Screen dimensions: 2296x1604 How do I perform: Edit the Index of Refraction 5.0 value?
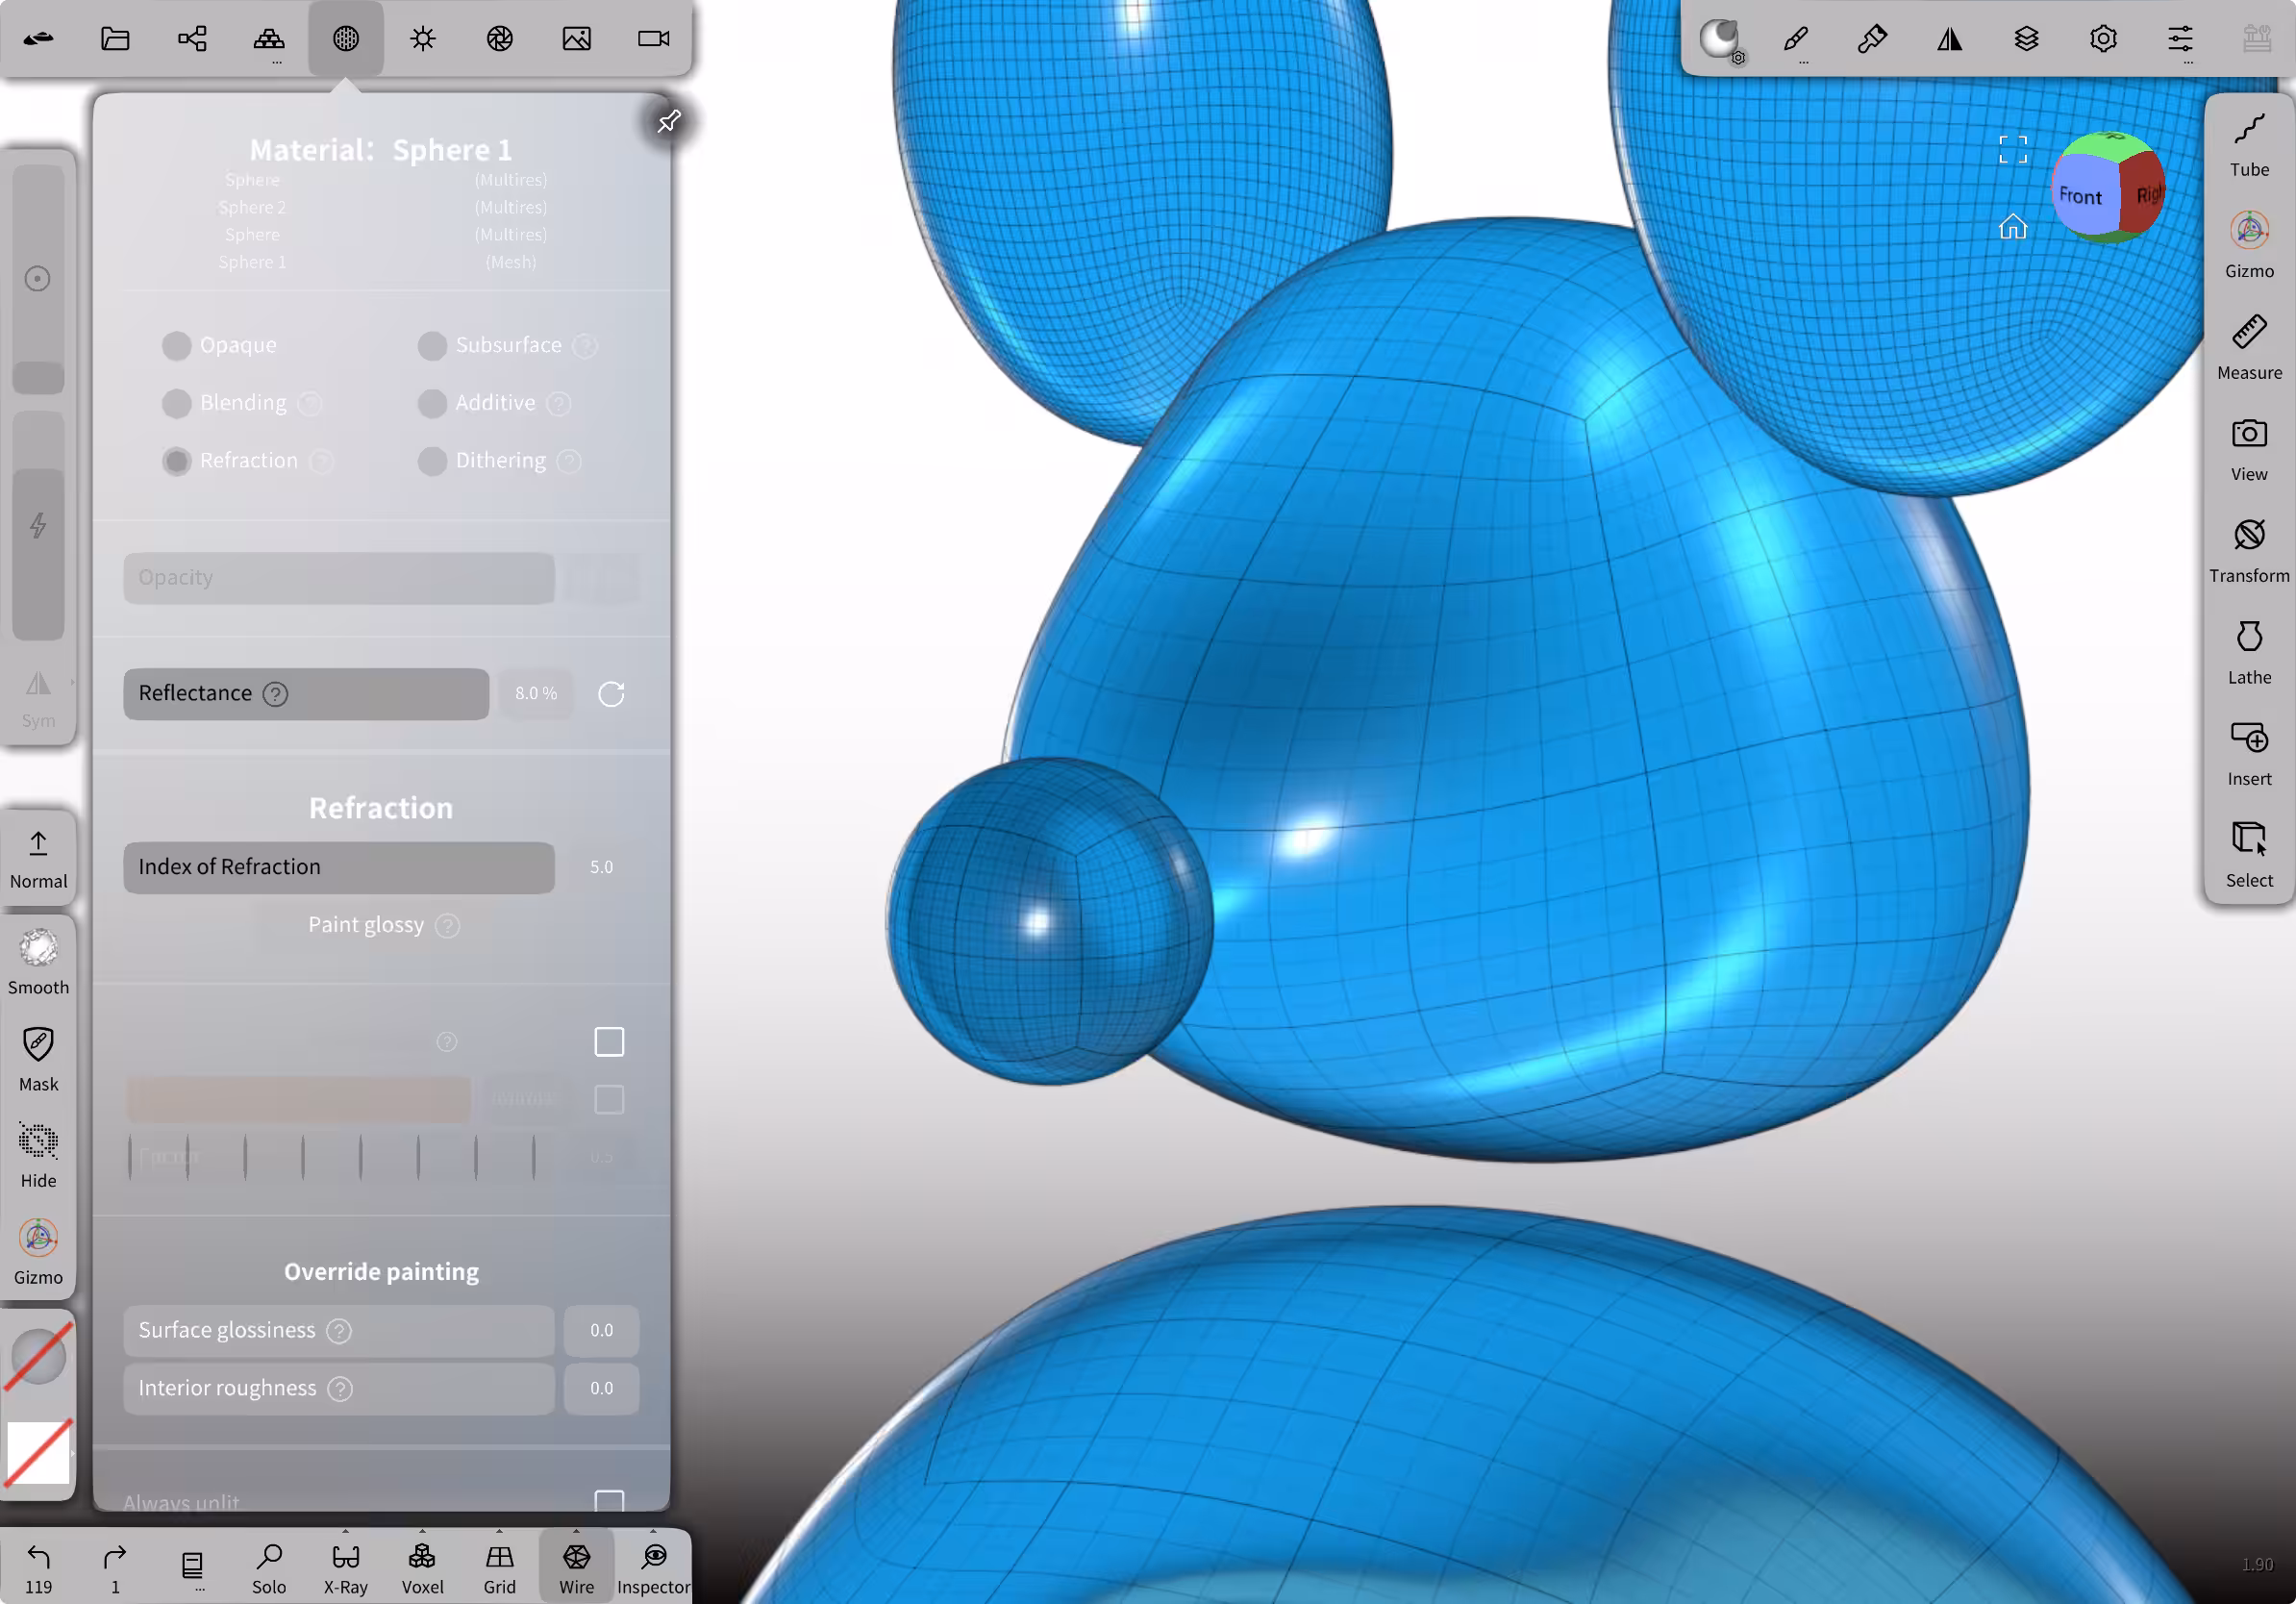coord(601,867)
